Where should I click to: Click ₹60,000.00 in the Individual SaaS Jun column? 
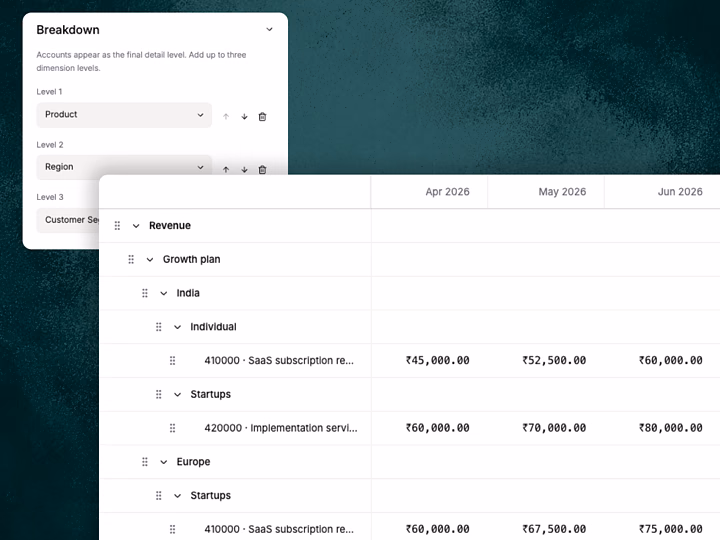coord(670,360)
